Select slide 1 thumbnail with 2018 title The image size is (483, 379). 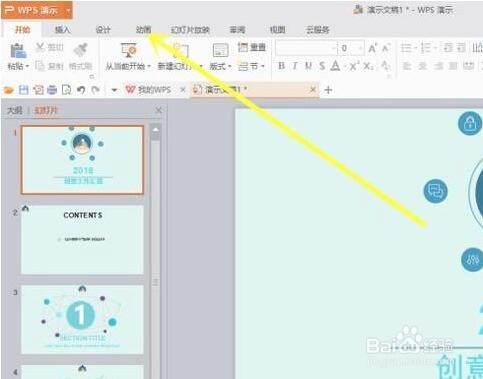[x=82, y=160]
